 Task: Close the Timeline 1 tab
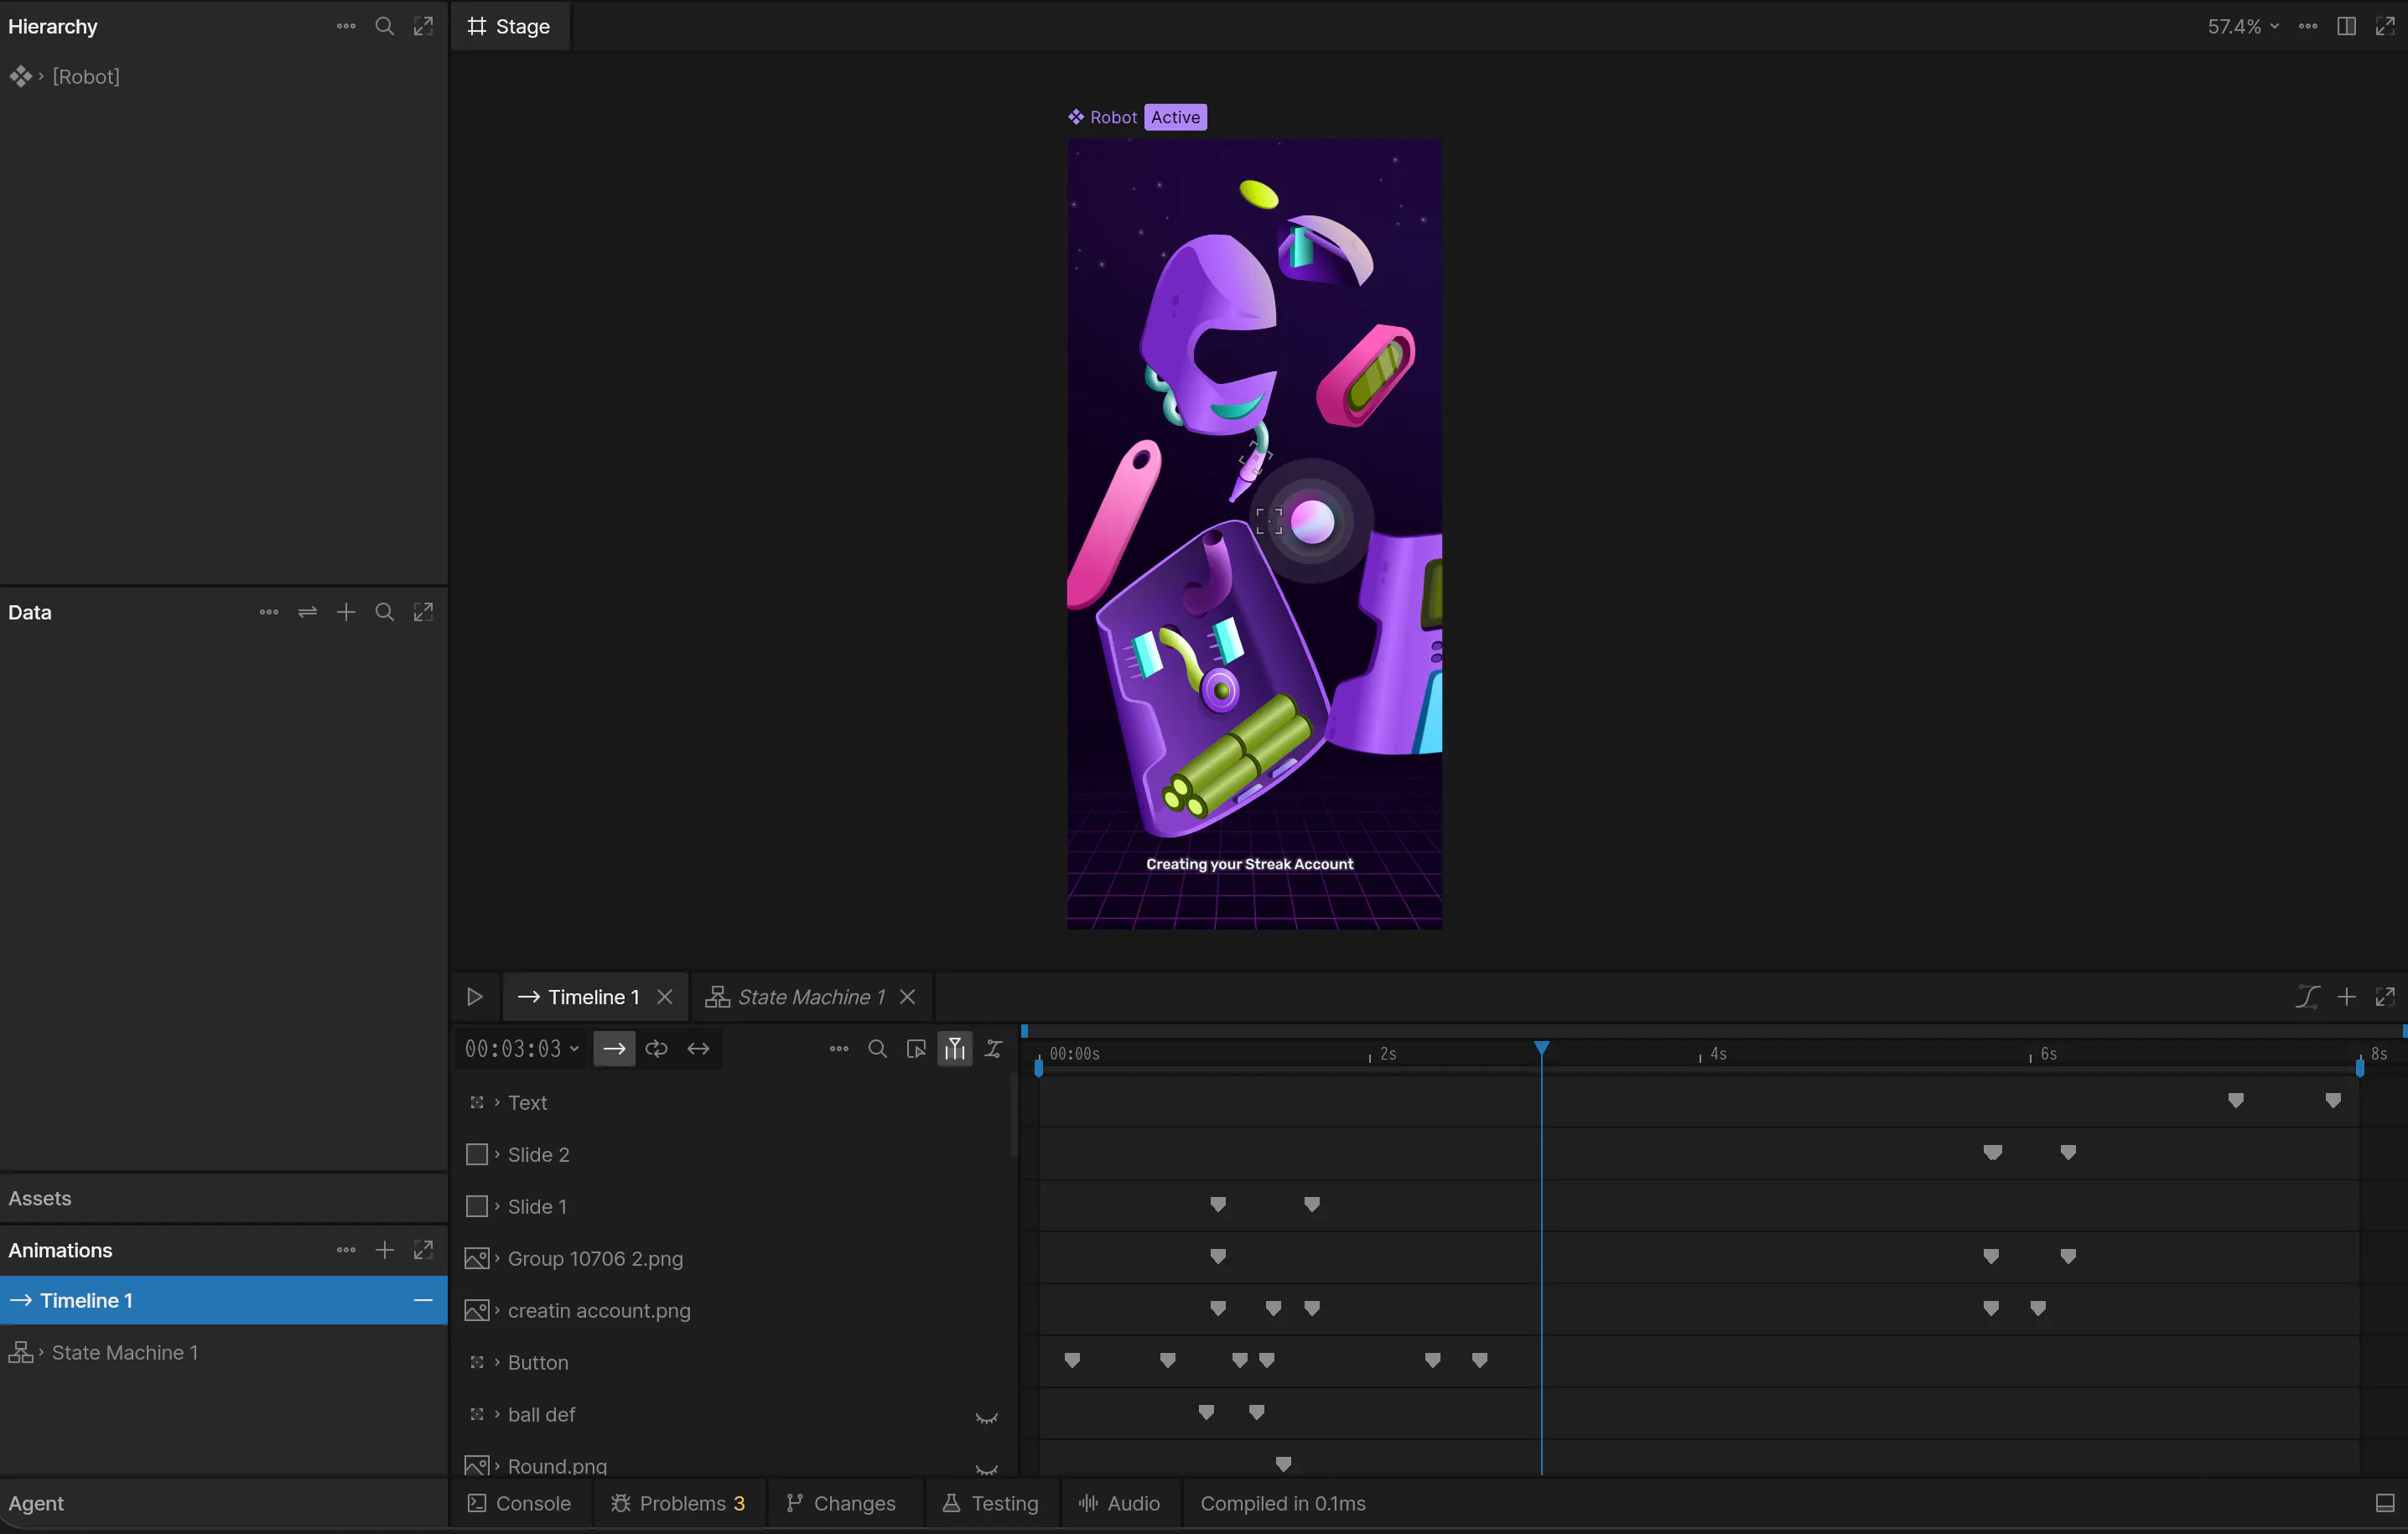pyautogui.click(x=665, y=997)
